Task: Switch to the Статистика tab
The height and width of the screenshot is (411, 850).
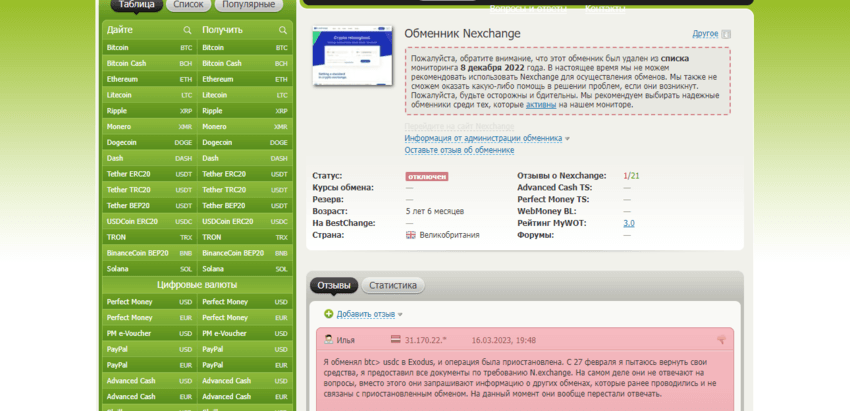Action: pyautogui.click(x=392, y=285)
